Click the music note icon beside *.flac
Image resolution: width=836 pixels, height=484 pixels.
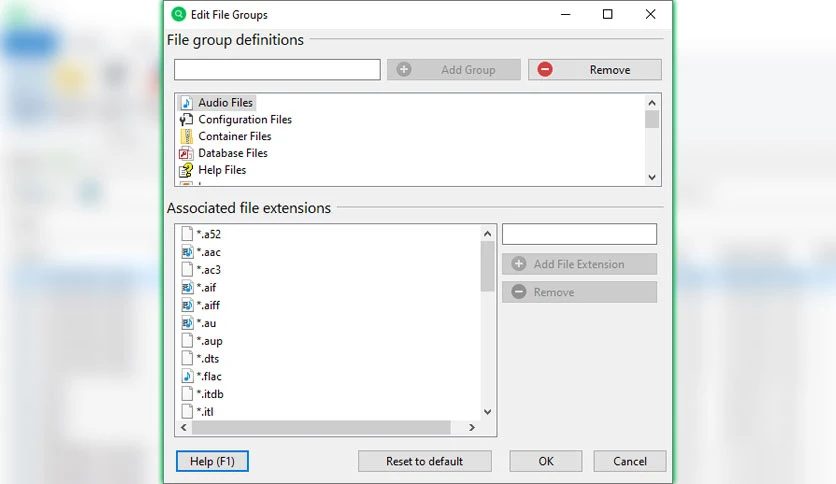point(187,376)
